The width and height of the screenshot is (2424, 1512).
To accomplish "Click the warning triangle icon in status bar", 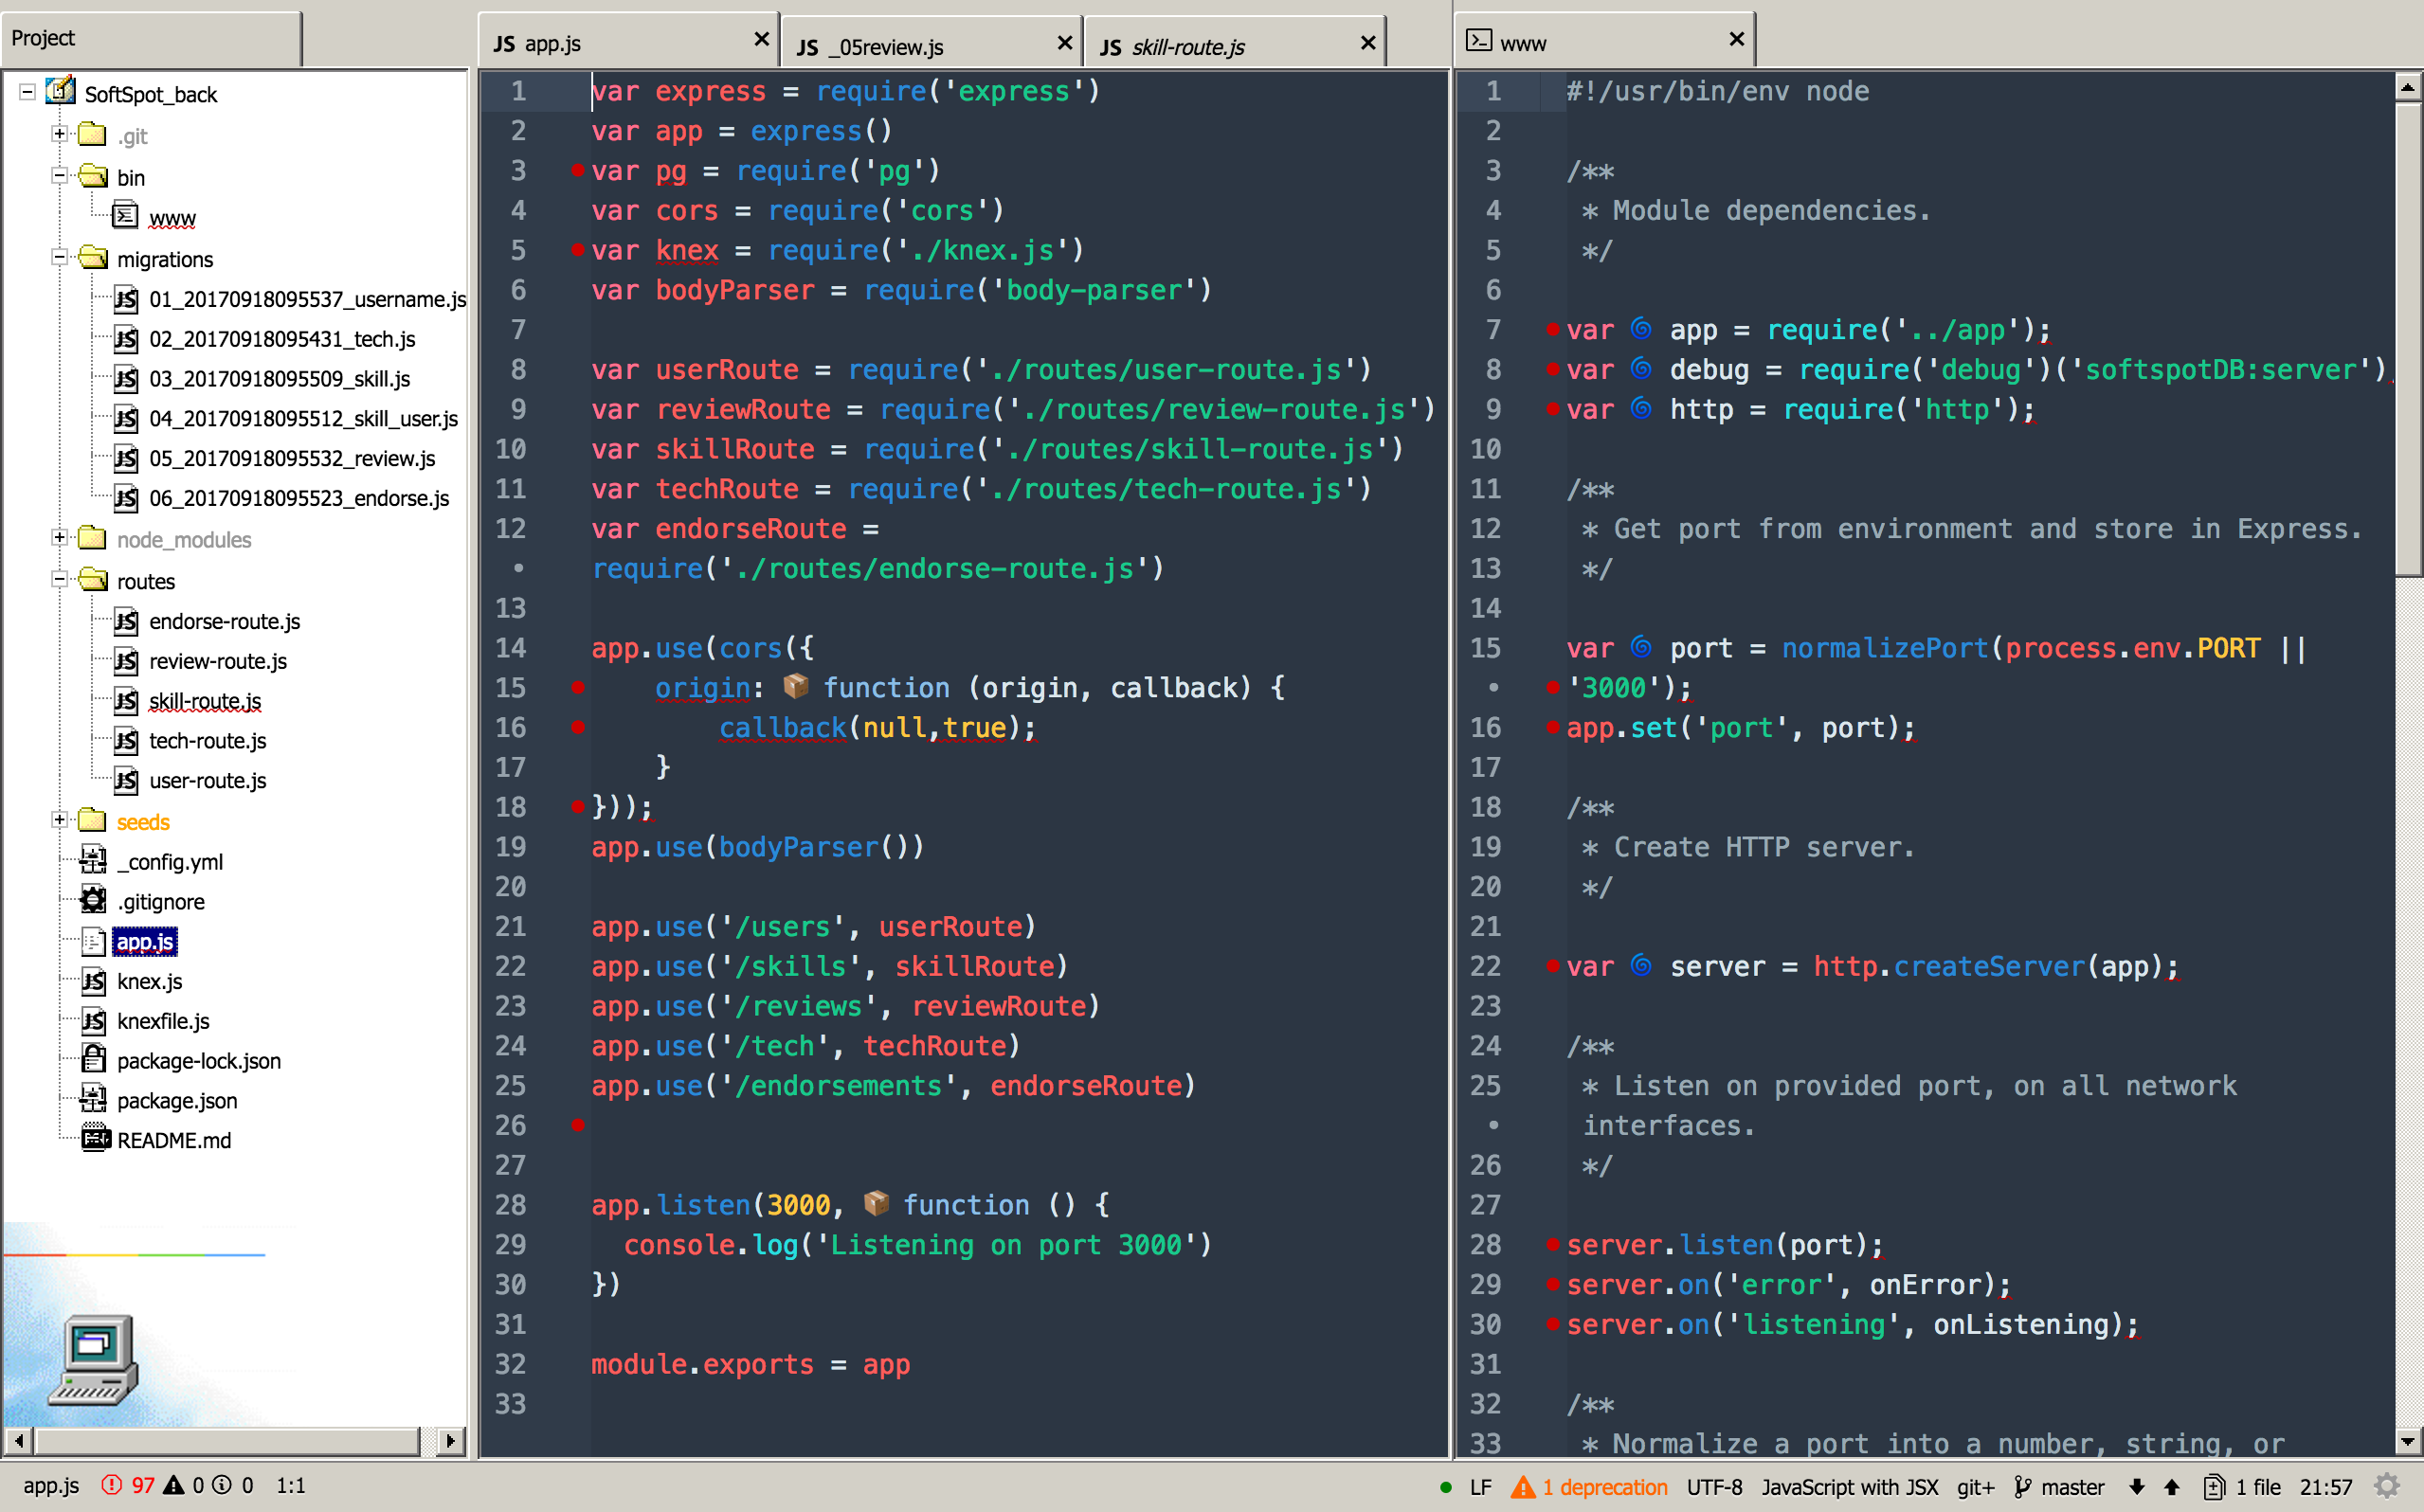I will coord(173,1485).
